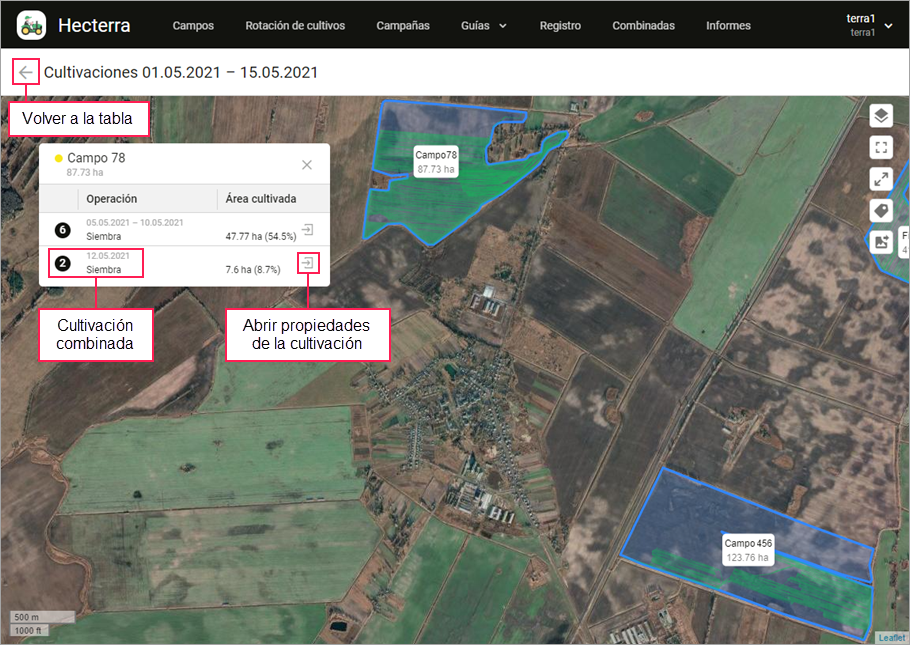Go to the Campos menu
The width and height of the screenshot is (910, 645).
193,26
